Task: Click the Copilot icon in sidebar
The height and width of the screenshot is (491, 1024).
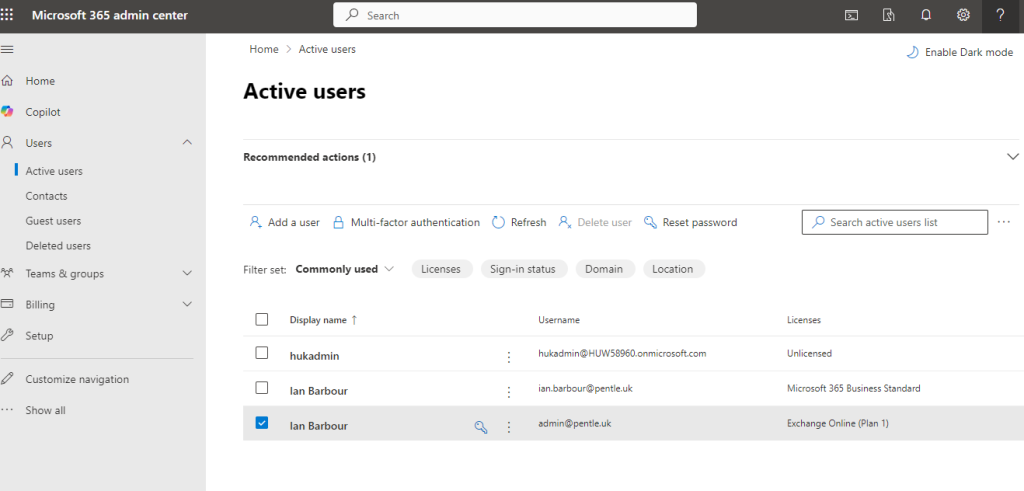Action: click(7, 112)
